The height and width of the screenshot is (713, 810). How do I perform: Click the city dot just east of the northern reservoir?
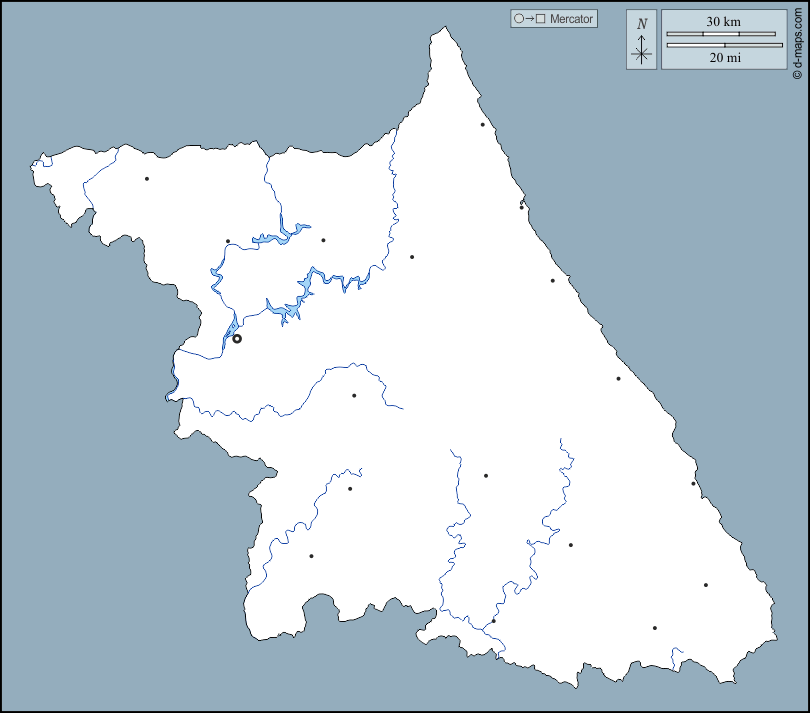(x=323, y=240)
